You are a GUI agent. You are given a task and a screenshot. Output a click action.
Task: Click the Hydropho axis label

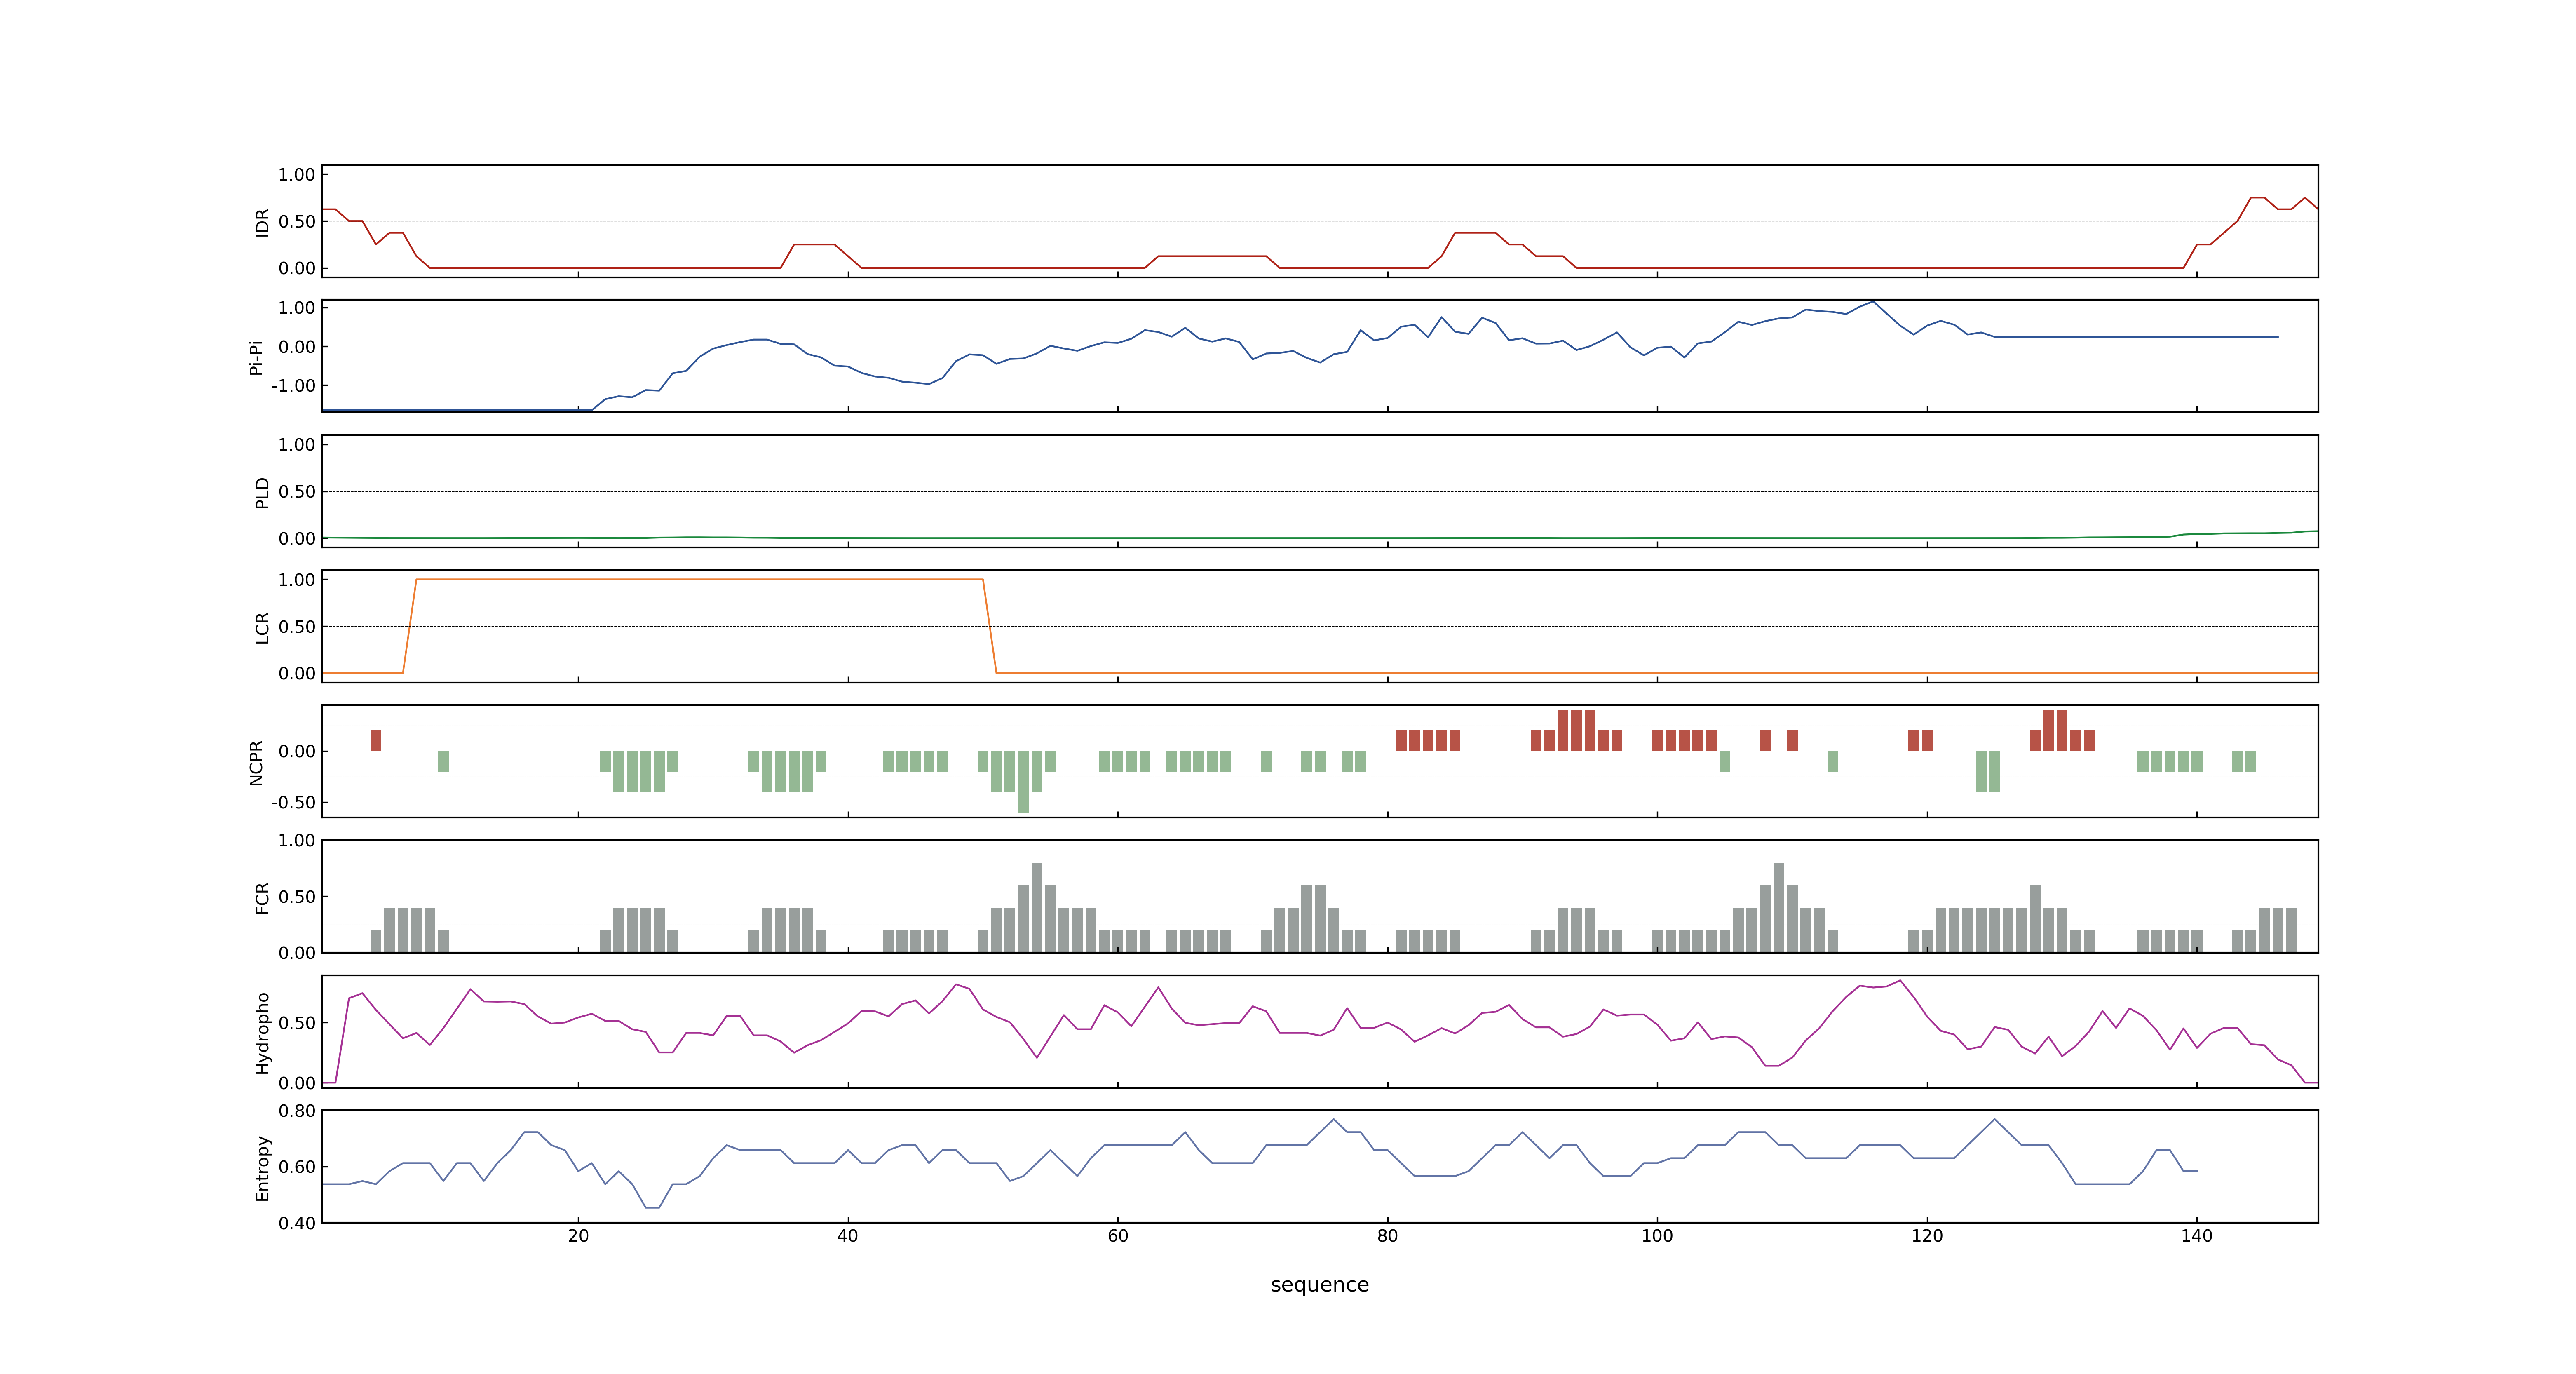coord(262,1033)
